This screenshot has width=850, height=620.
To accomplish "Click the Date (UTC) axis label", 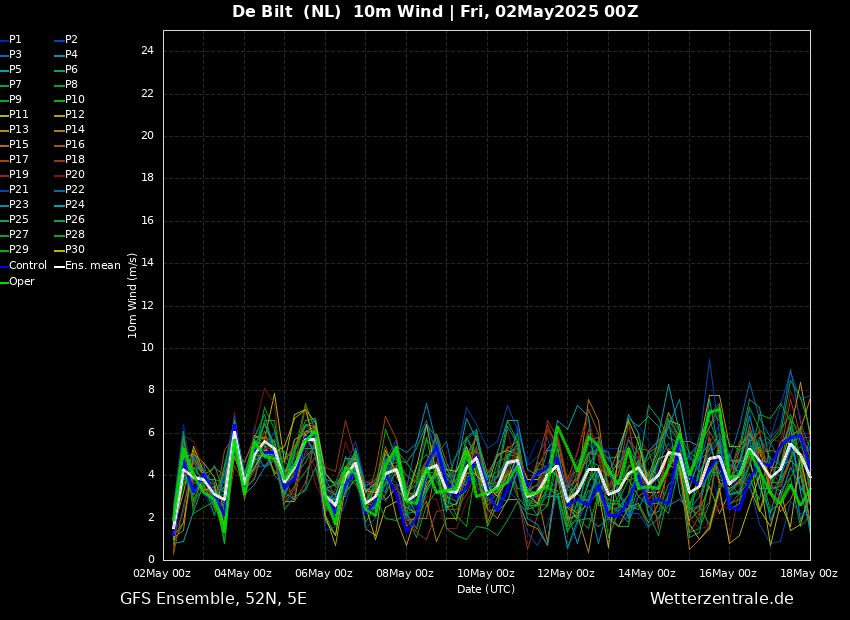I will [x=486, y=589].
